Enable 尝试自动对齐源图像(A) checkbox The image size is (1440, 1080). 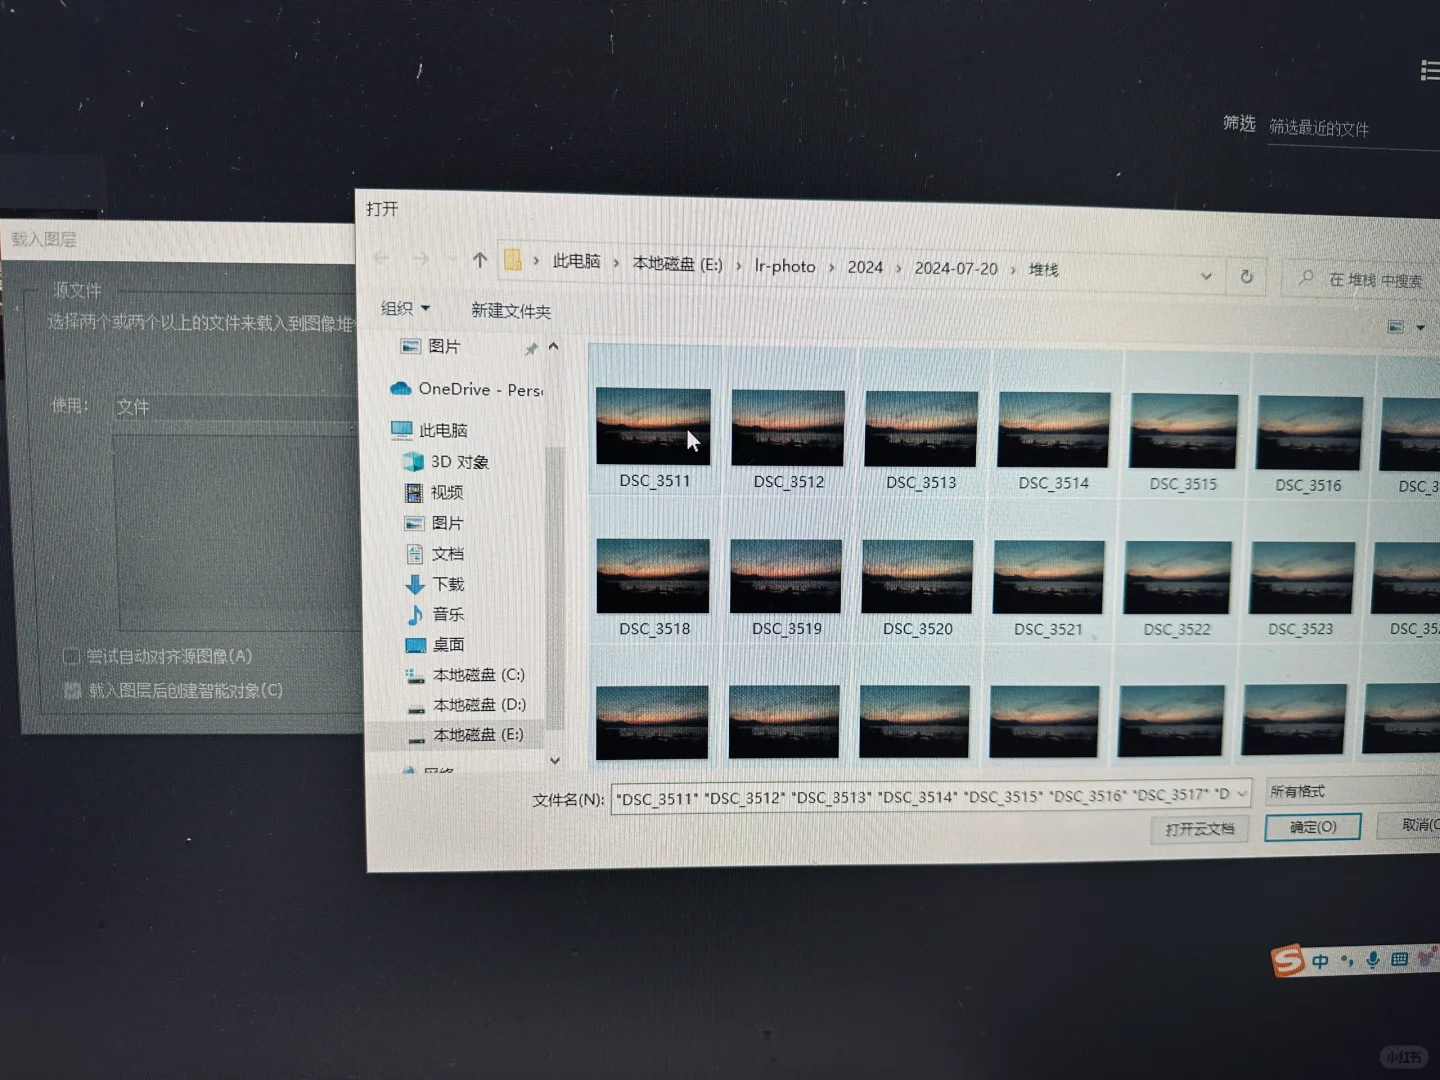click(x=71, y=656)
